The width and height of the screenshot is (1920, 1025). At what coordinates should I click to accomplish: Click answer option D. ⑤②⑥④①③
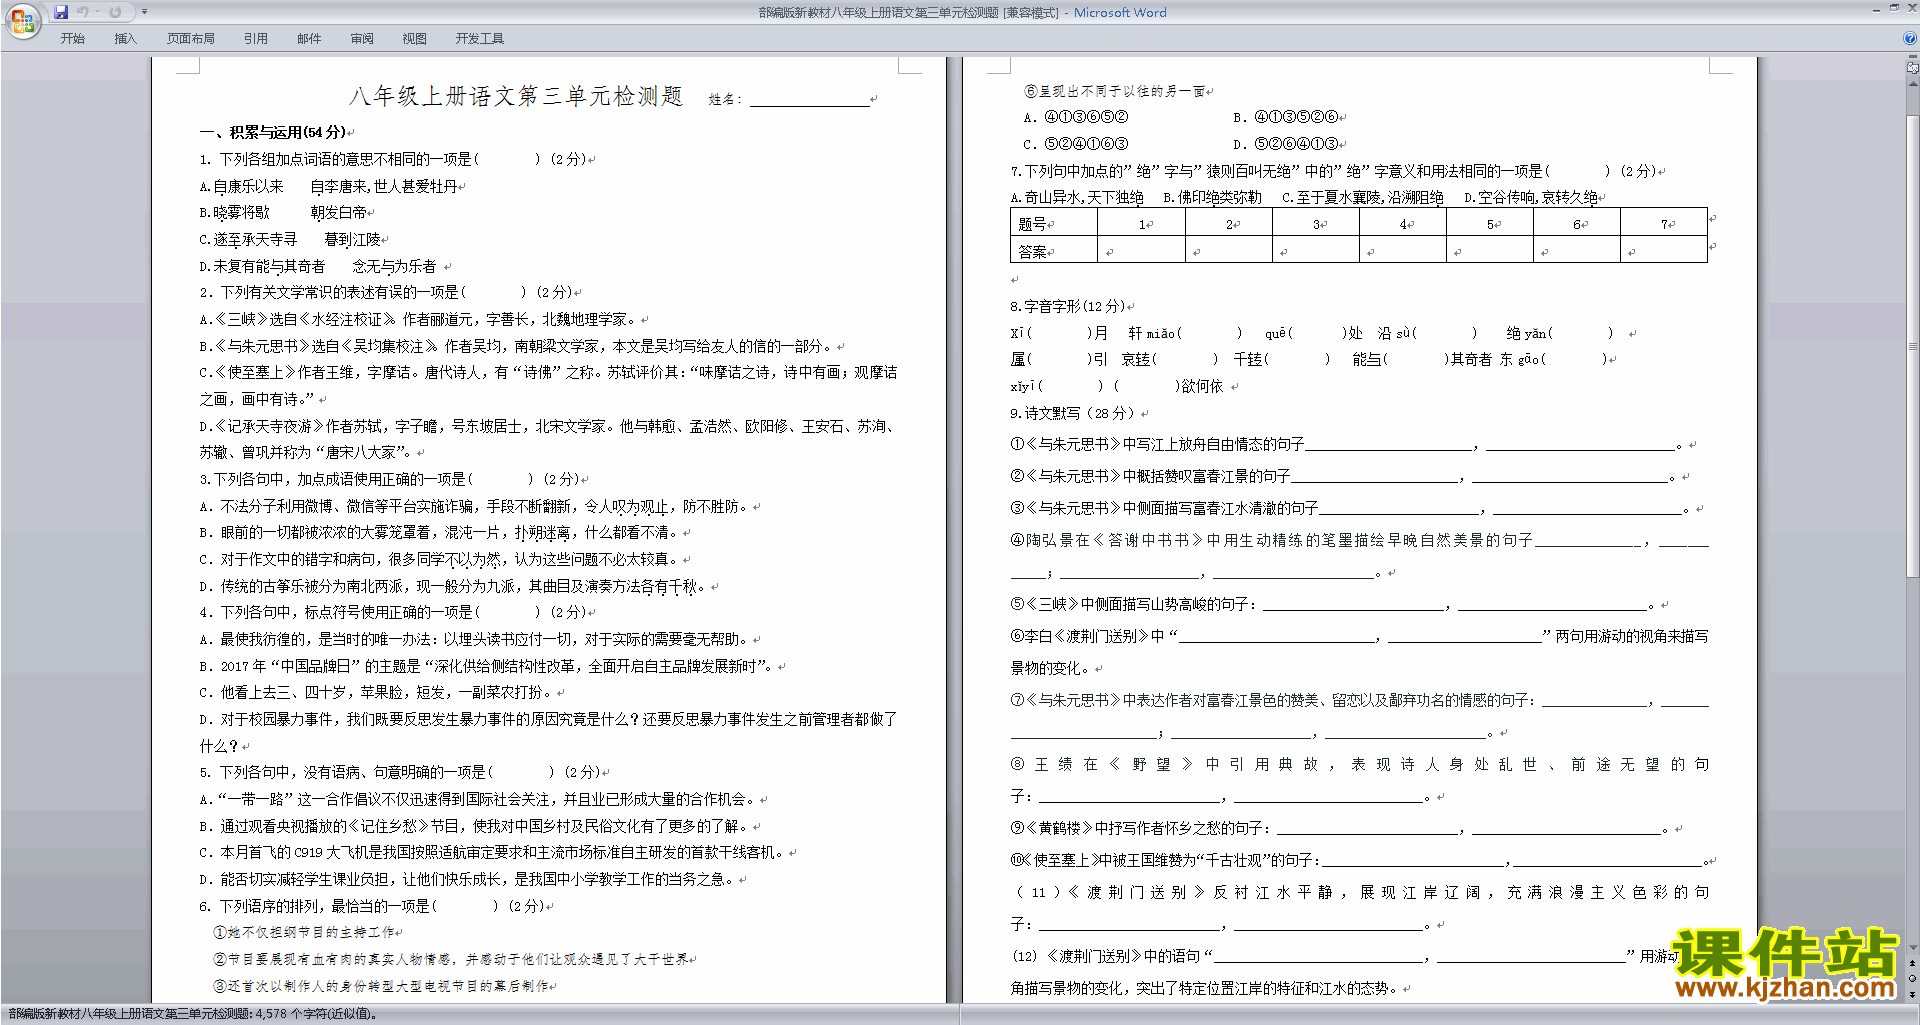[x=1286, y=144]
